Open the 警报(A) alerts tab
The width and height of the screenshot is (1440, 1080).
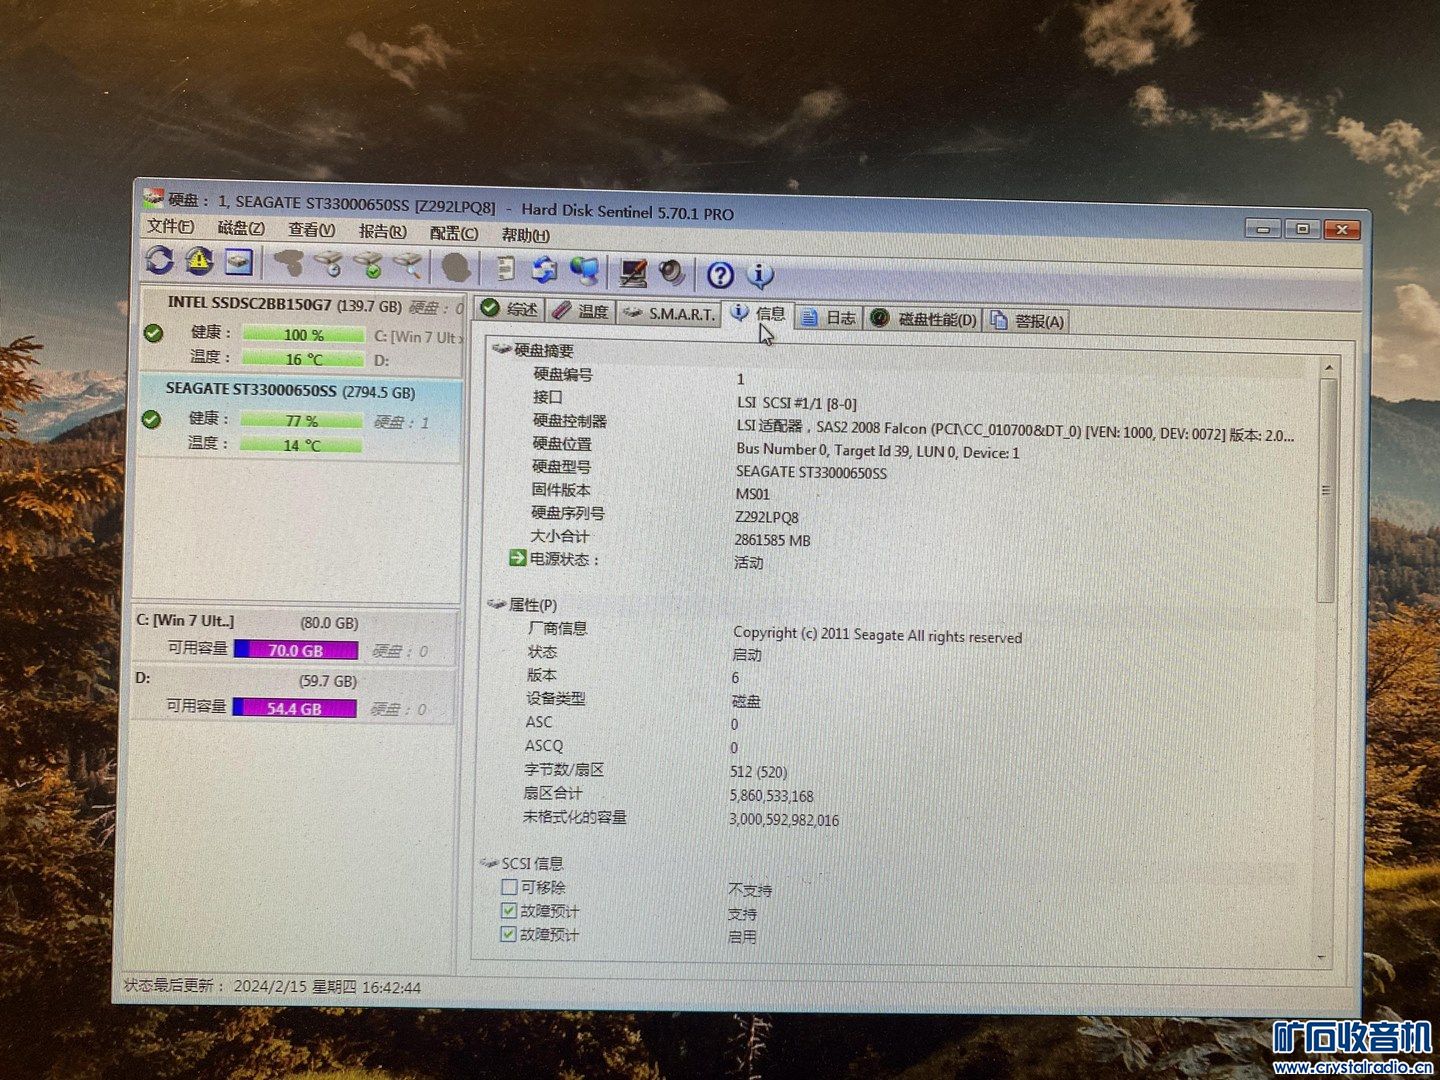click(x=1028, y=320)
